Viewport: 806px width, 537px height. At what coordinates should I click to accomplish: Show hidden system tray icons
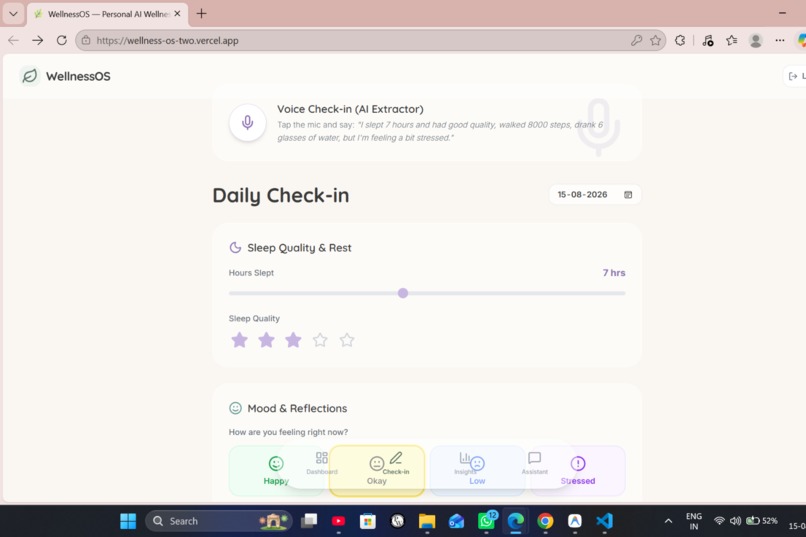[x=668, y=521]
